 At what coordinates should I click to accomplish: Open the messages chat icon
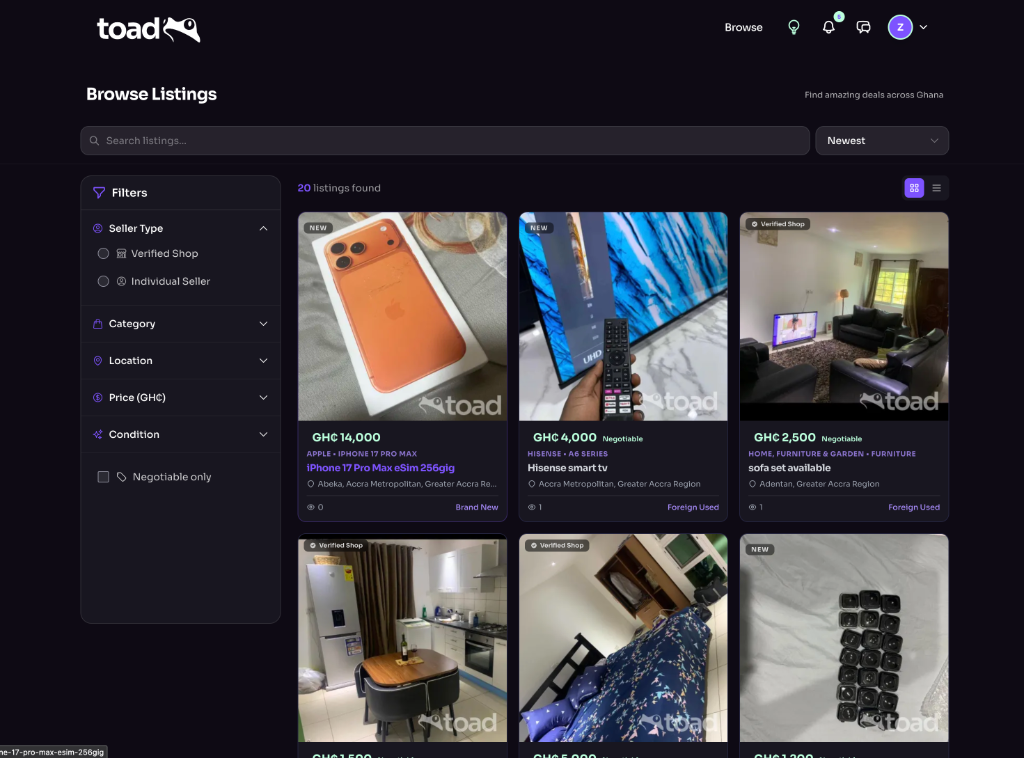click(x=863, y=27)
